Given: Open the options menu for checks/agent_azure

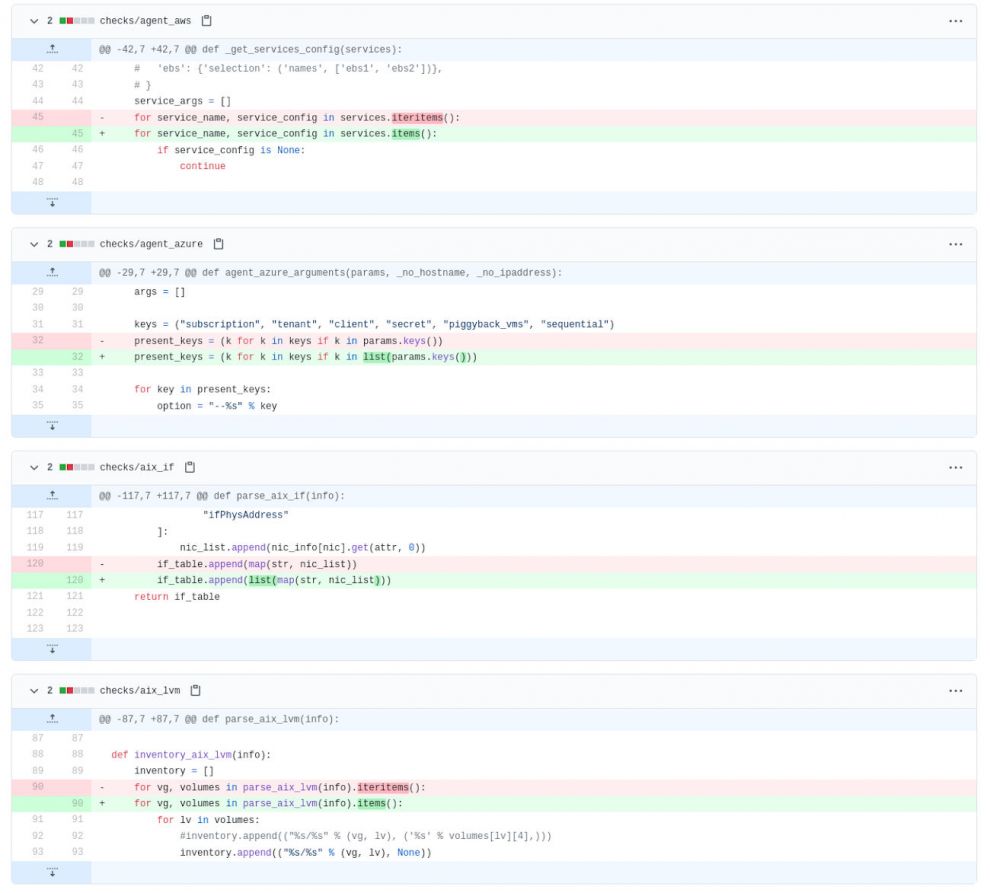Looking at the screenshot, I should (x=955, y=243).
